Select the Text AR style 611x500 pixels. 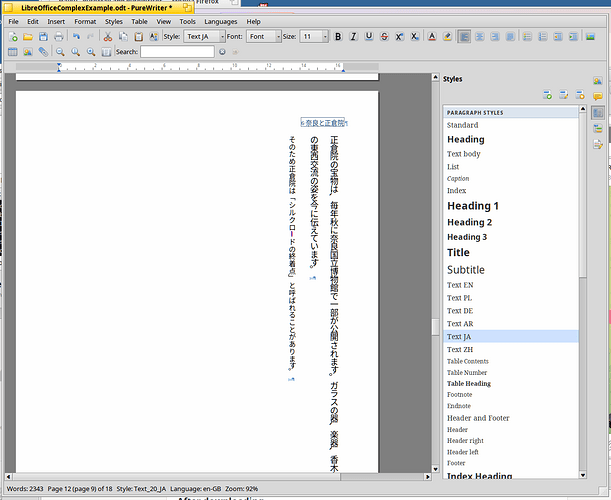[x=511, y=324]
